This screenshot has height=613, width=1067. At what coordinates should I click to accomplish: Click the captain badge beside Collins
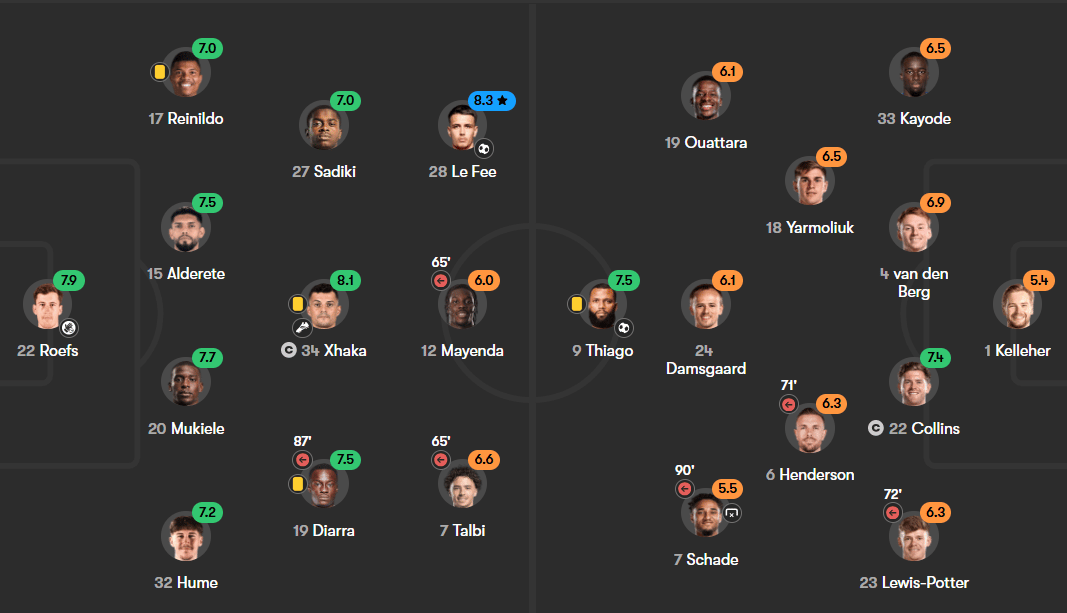pos(876,428)
